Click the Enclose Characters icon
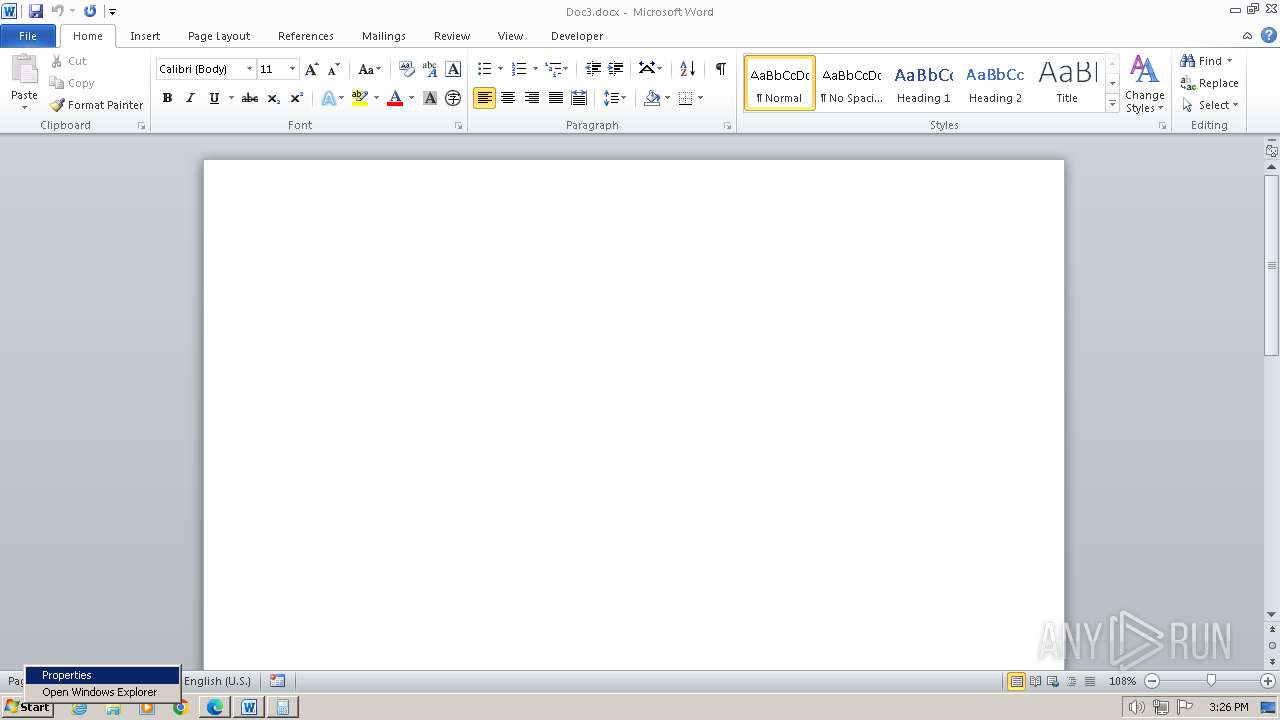The image size is (1280, 720). 453,98
